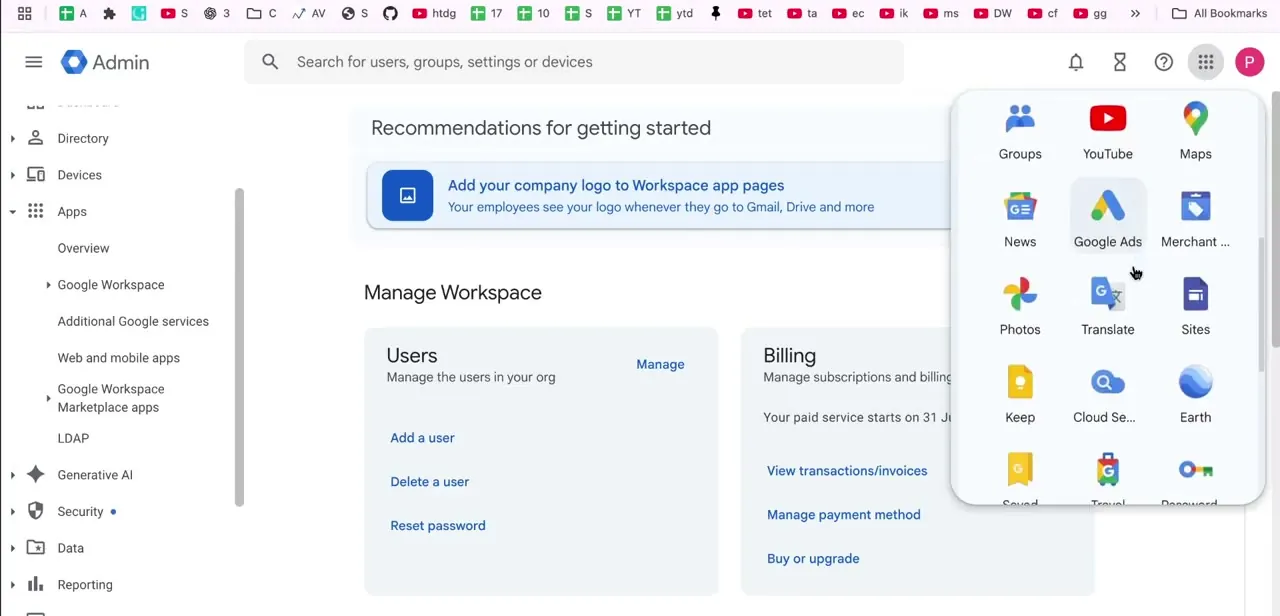Toggle the main menu hamburger icon
1280x616 pixels.
[34, 62]
